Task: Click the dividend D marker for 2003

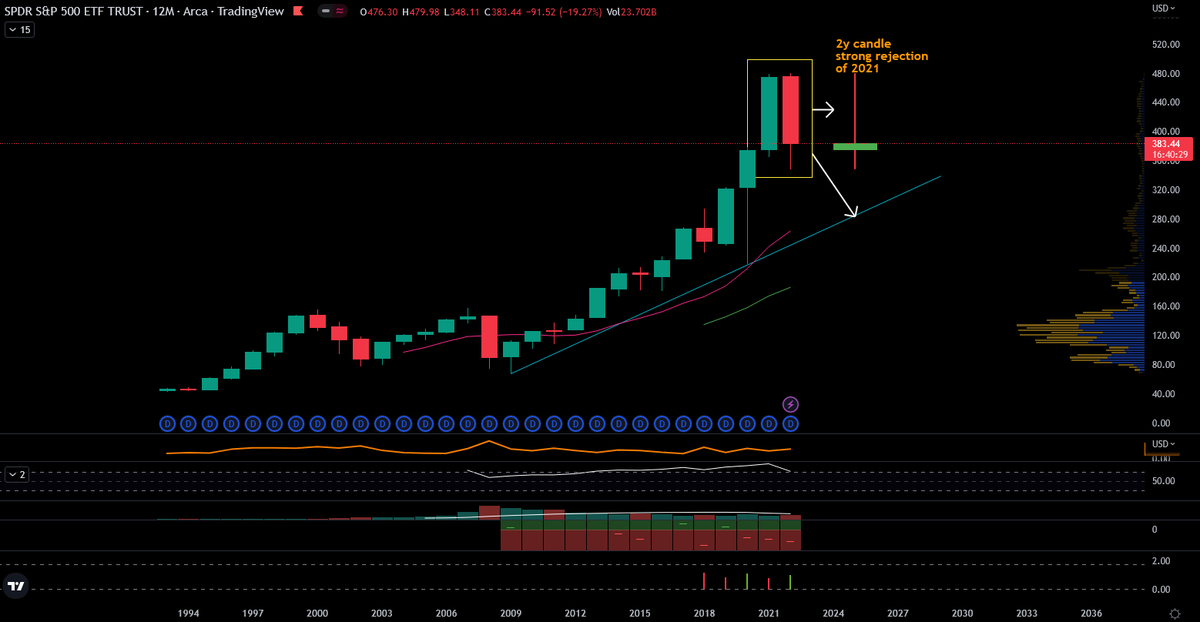Action: point(382,424)
